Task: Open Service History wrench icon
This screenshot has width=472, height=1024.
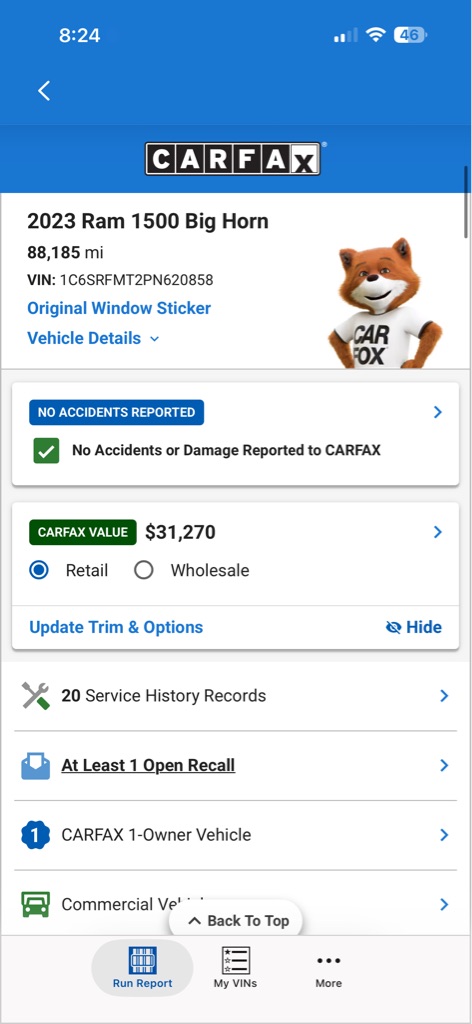Action: 36,696
